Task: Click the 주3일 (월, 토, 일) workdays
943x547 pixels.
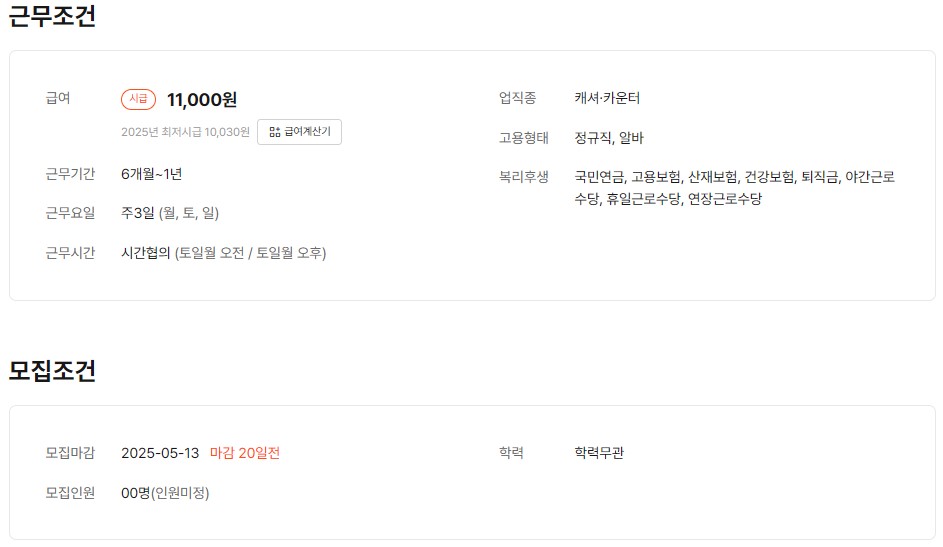Action: click(x=170, y=213)
